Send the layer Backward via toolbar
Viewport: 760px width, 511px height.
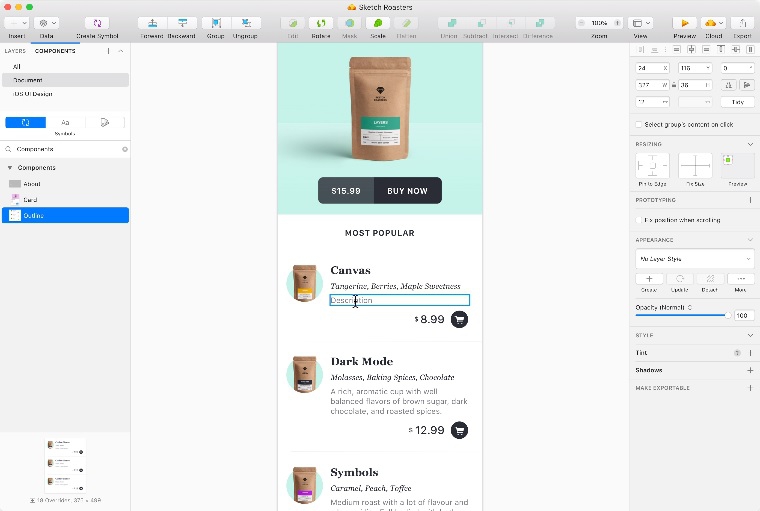click(182, 23)
